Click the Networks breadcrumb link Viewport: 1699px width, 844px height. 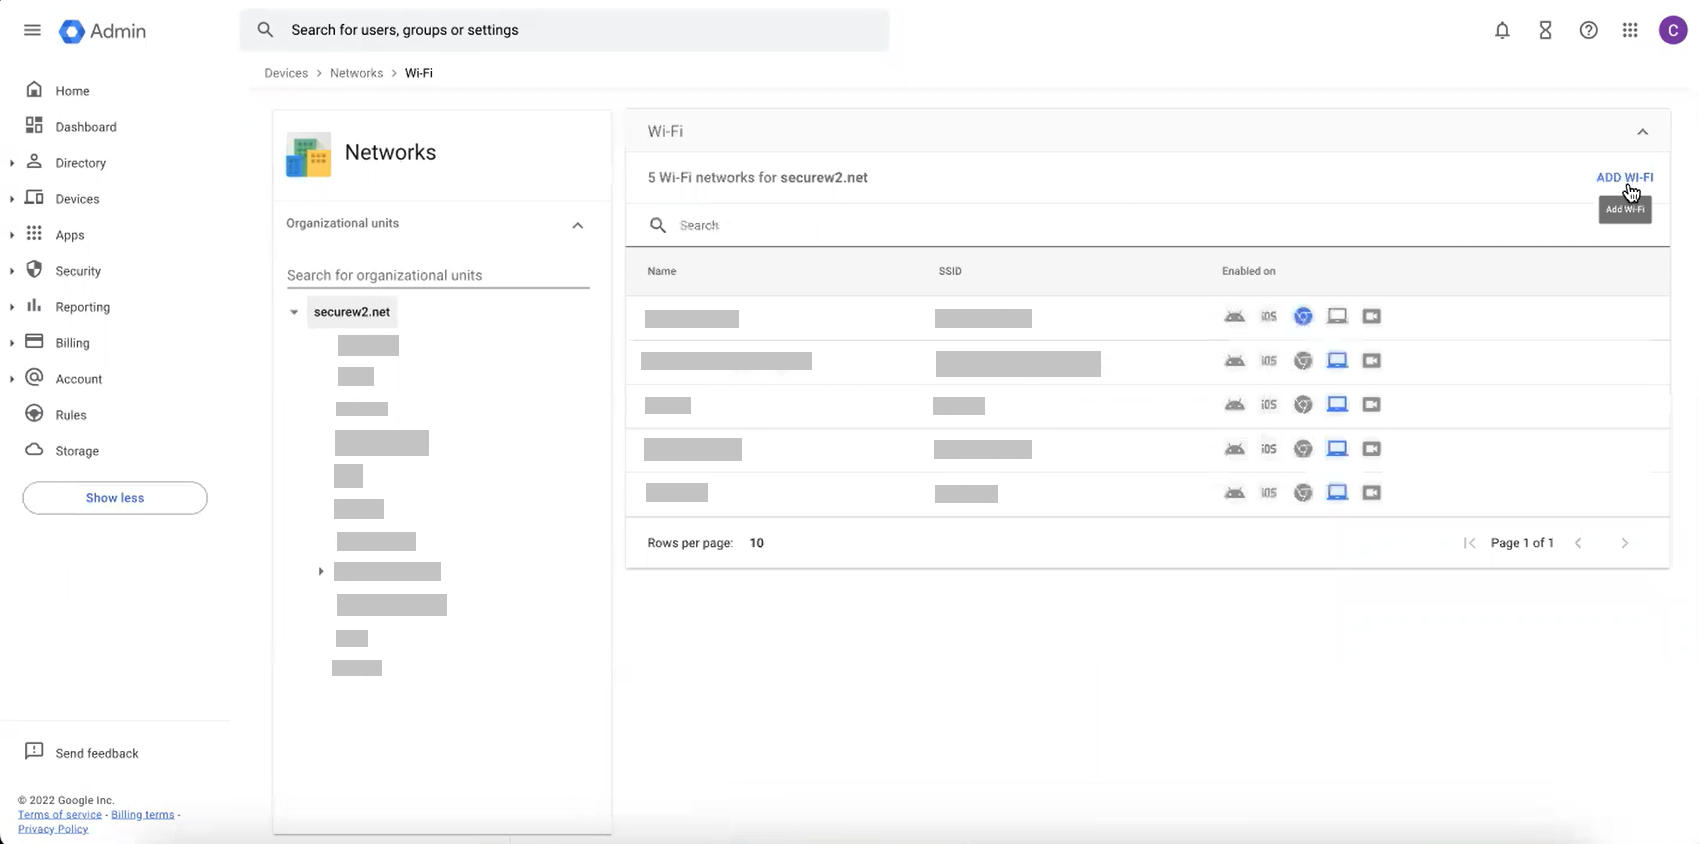pyautogui.click(x=356, y=73)
